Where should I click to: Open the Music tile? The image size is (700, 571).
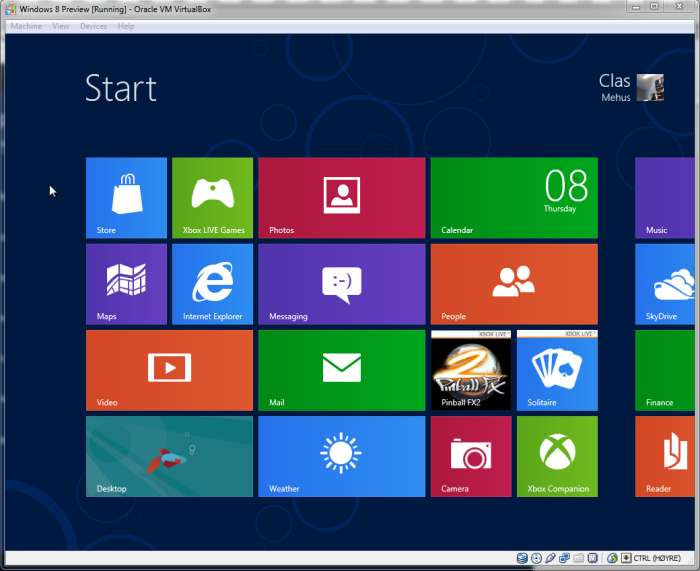pos(665,198)
